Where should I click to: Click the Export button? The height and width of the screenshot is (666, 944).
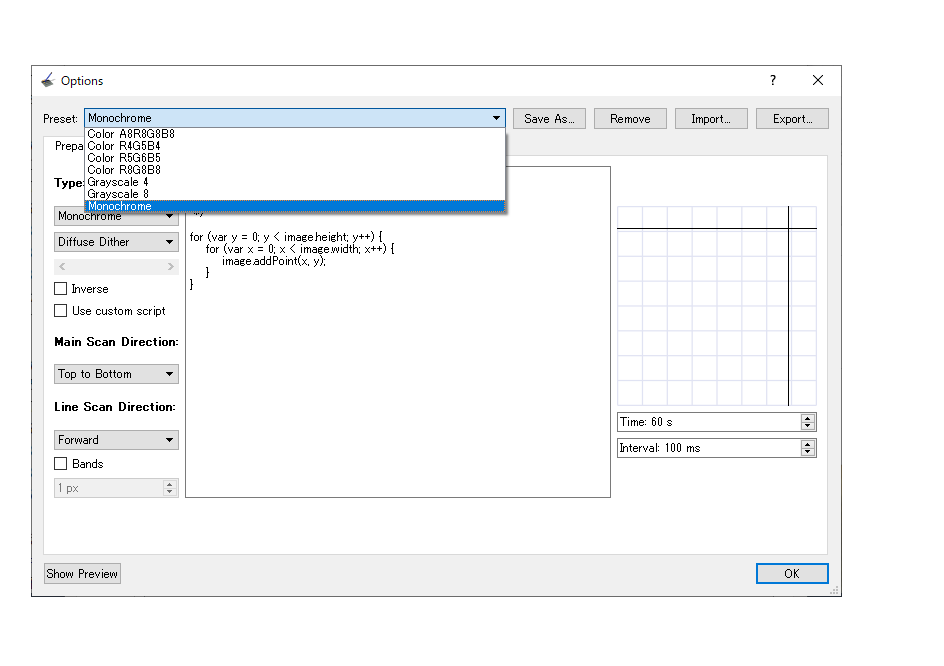[792, 119]
